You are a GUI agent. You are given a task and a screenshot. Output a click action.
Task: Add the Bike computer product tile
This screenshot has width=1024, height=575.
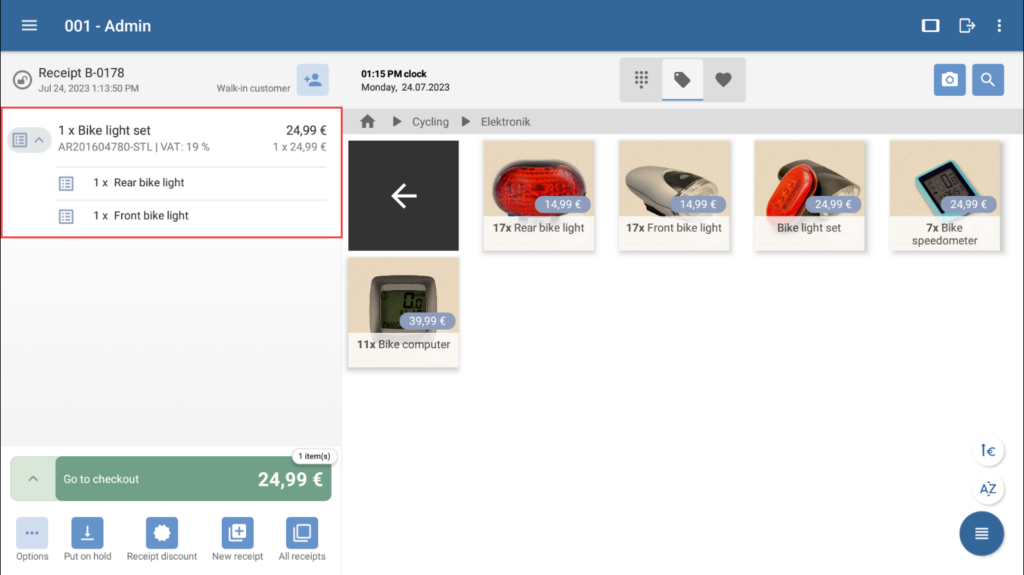click(x=403, y=311)
